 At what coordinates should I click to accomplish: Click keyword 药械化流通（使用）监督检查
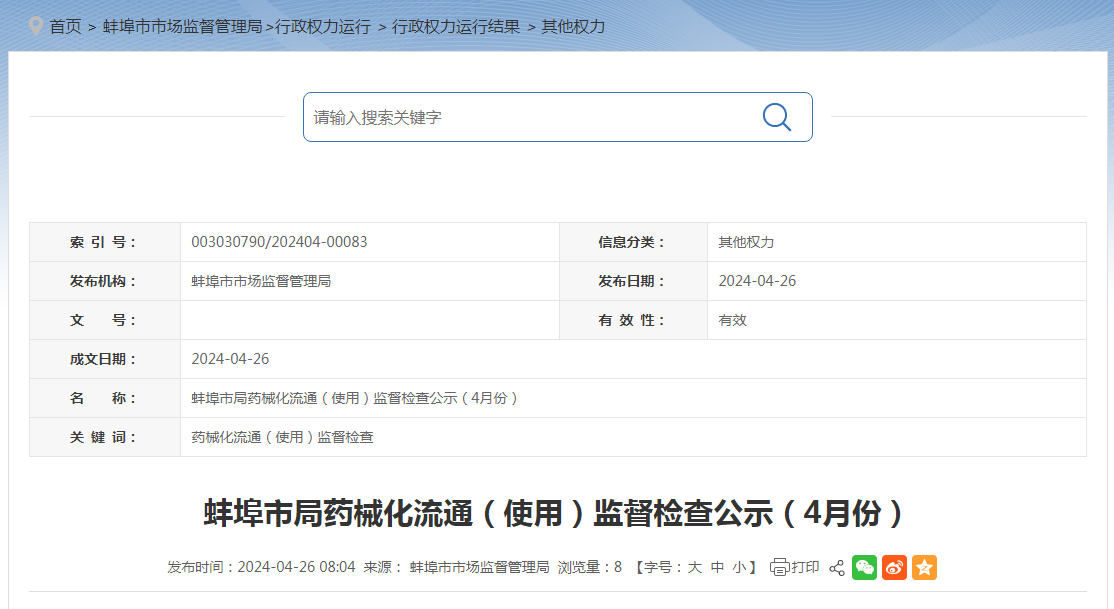pos(282,437)
